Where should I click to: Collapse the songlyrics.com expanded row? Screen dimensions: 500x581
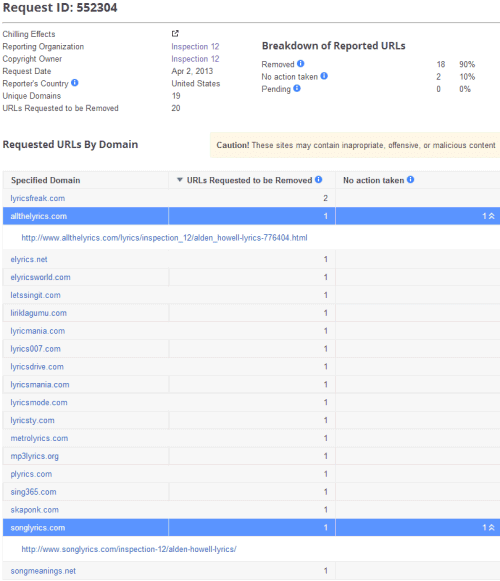coord(491,527)
